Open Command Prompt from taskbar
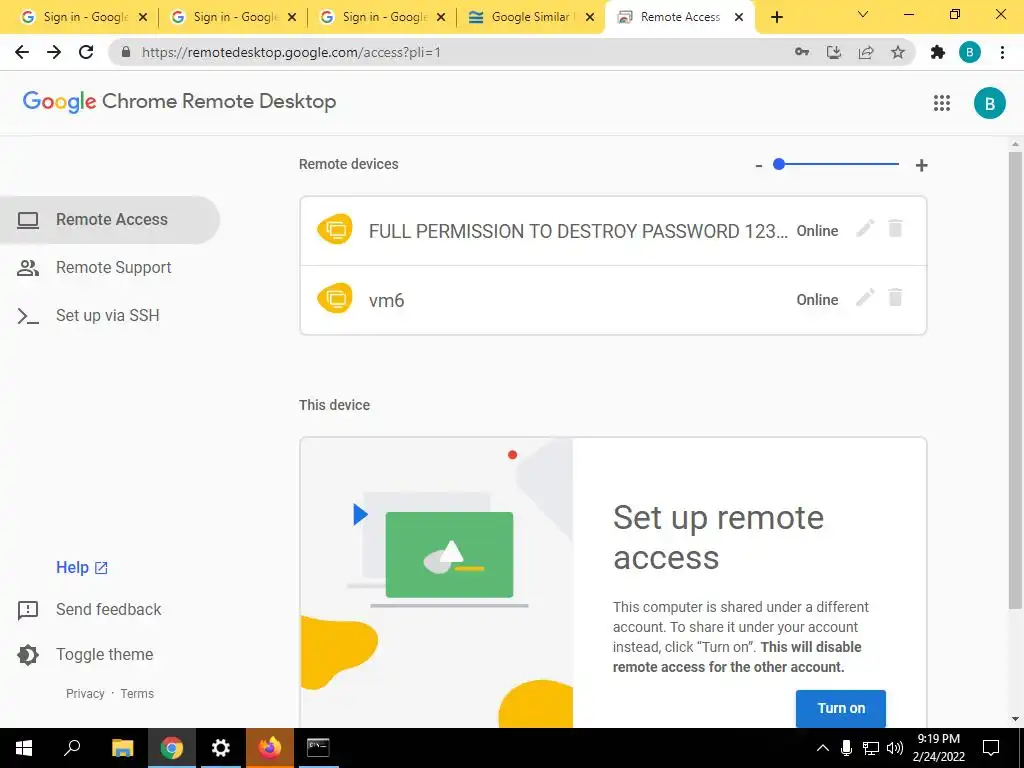The image size is (1024, 768). [318, 748]
